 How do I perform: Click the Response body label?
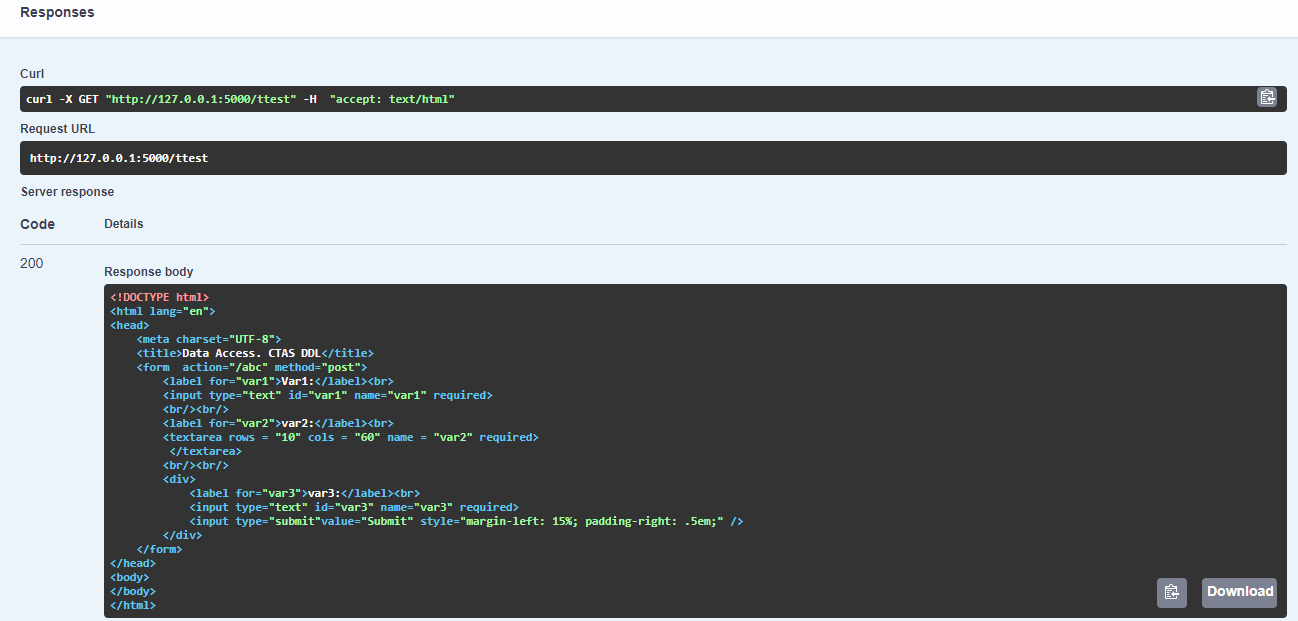148,271
